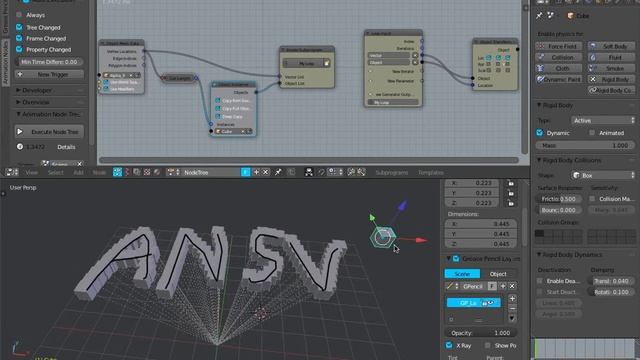Select the highlighted animation nodes tree-type icon

[x=117, y=172]
